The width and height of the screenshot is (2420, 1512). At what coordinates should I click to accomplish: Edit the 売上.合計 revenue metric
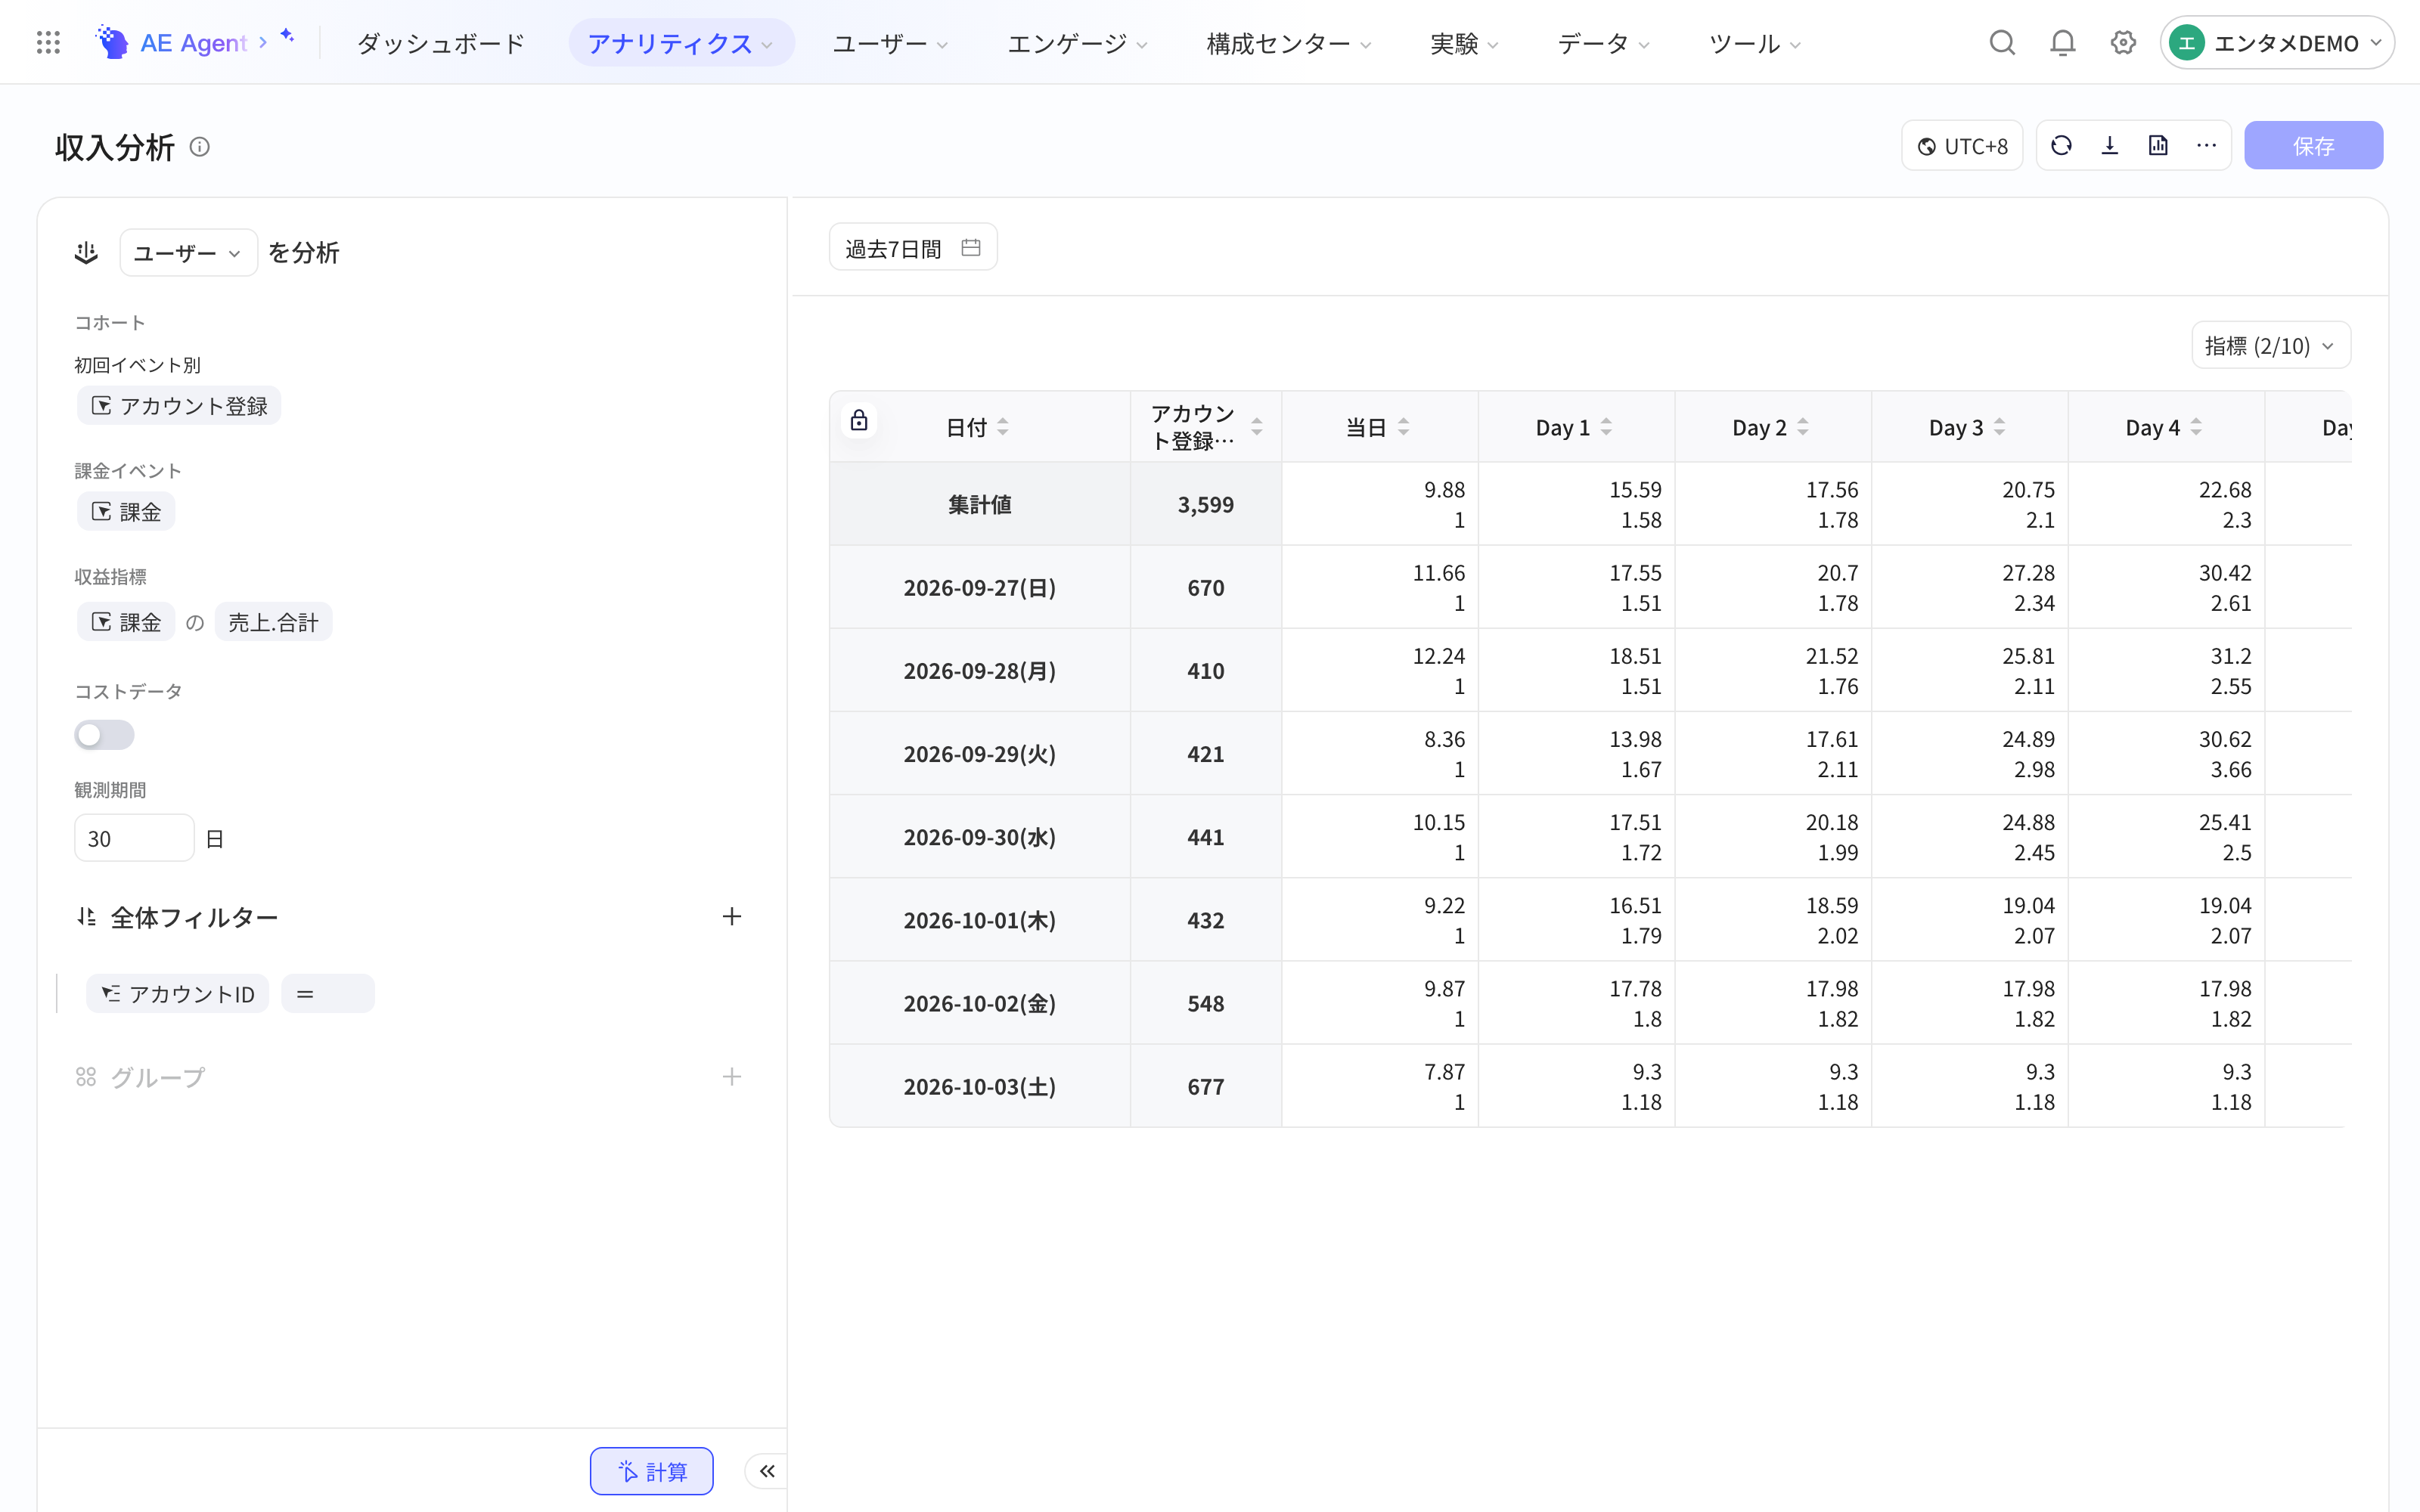pyautogui.click(x=273, y=622)
